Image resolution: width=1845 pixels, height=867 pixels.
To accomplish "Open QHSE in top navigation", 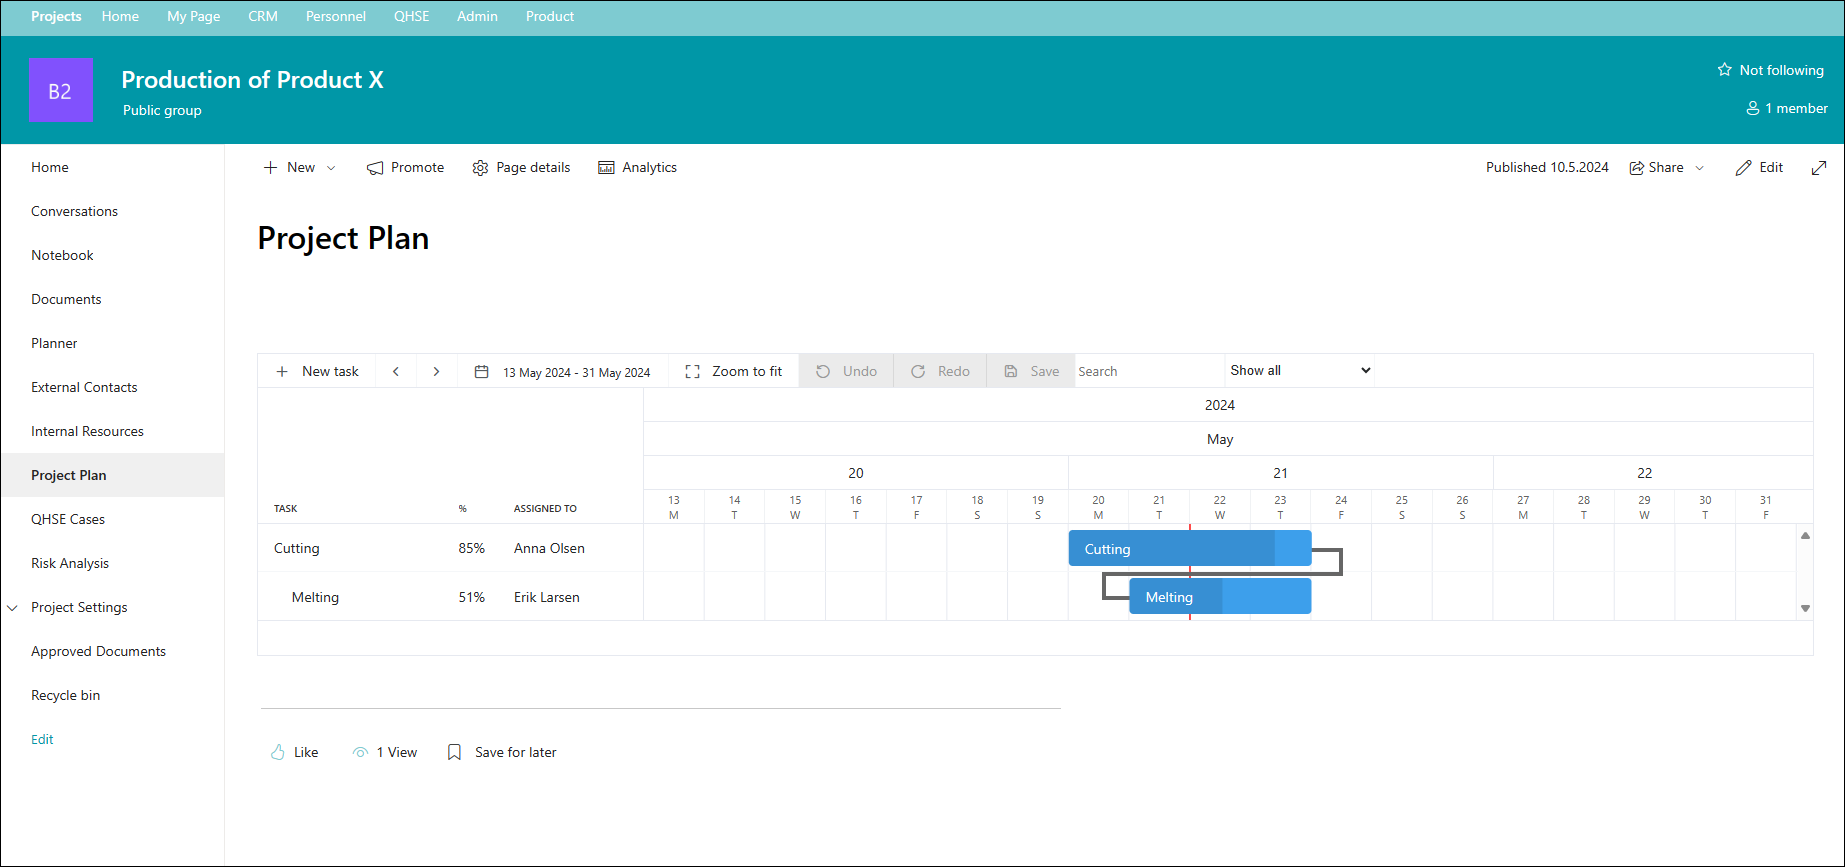I will coord(411,16).
